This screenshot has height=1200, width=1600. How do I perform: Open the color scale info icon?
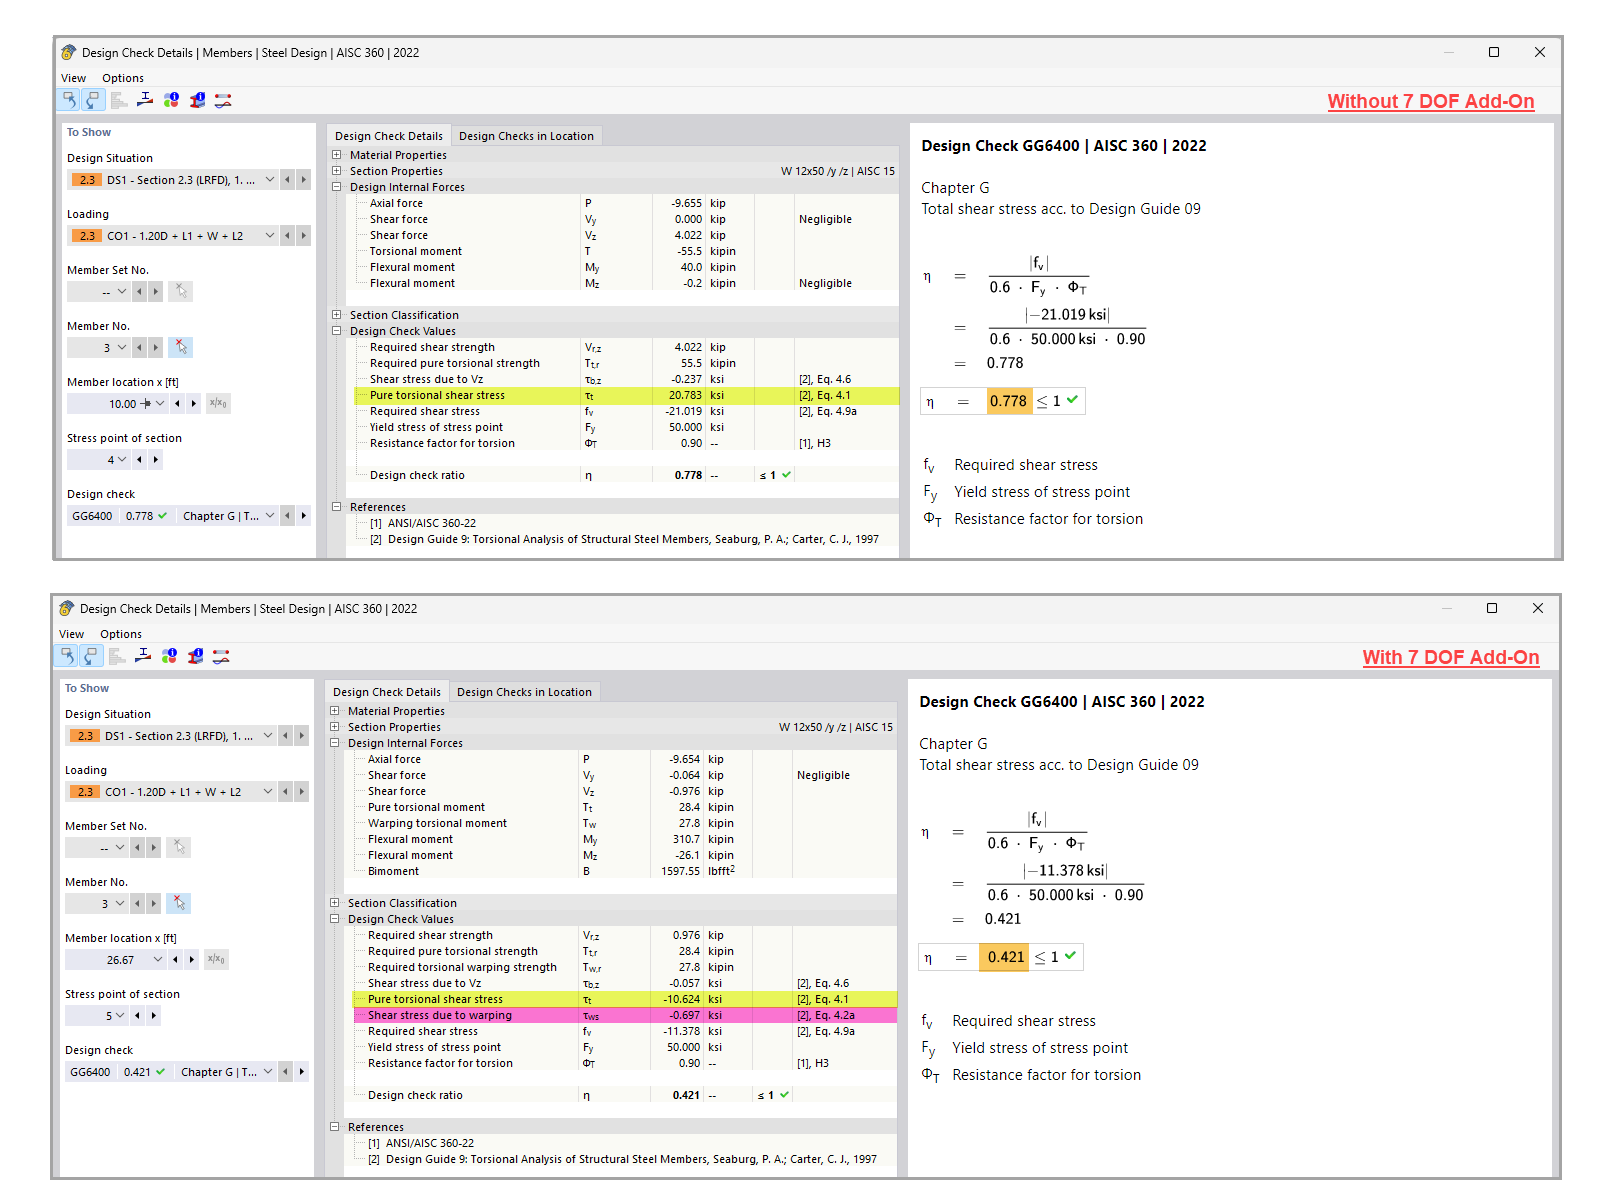(x=171, y=100)
